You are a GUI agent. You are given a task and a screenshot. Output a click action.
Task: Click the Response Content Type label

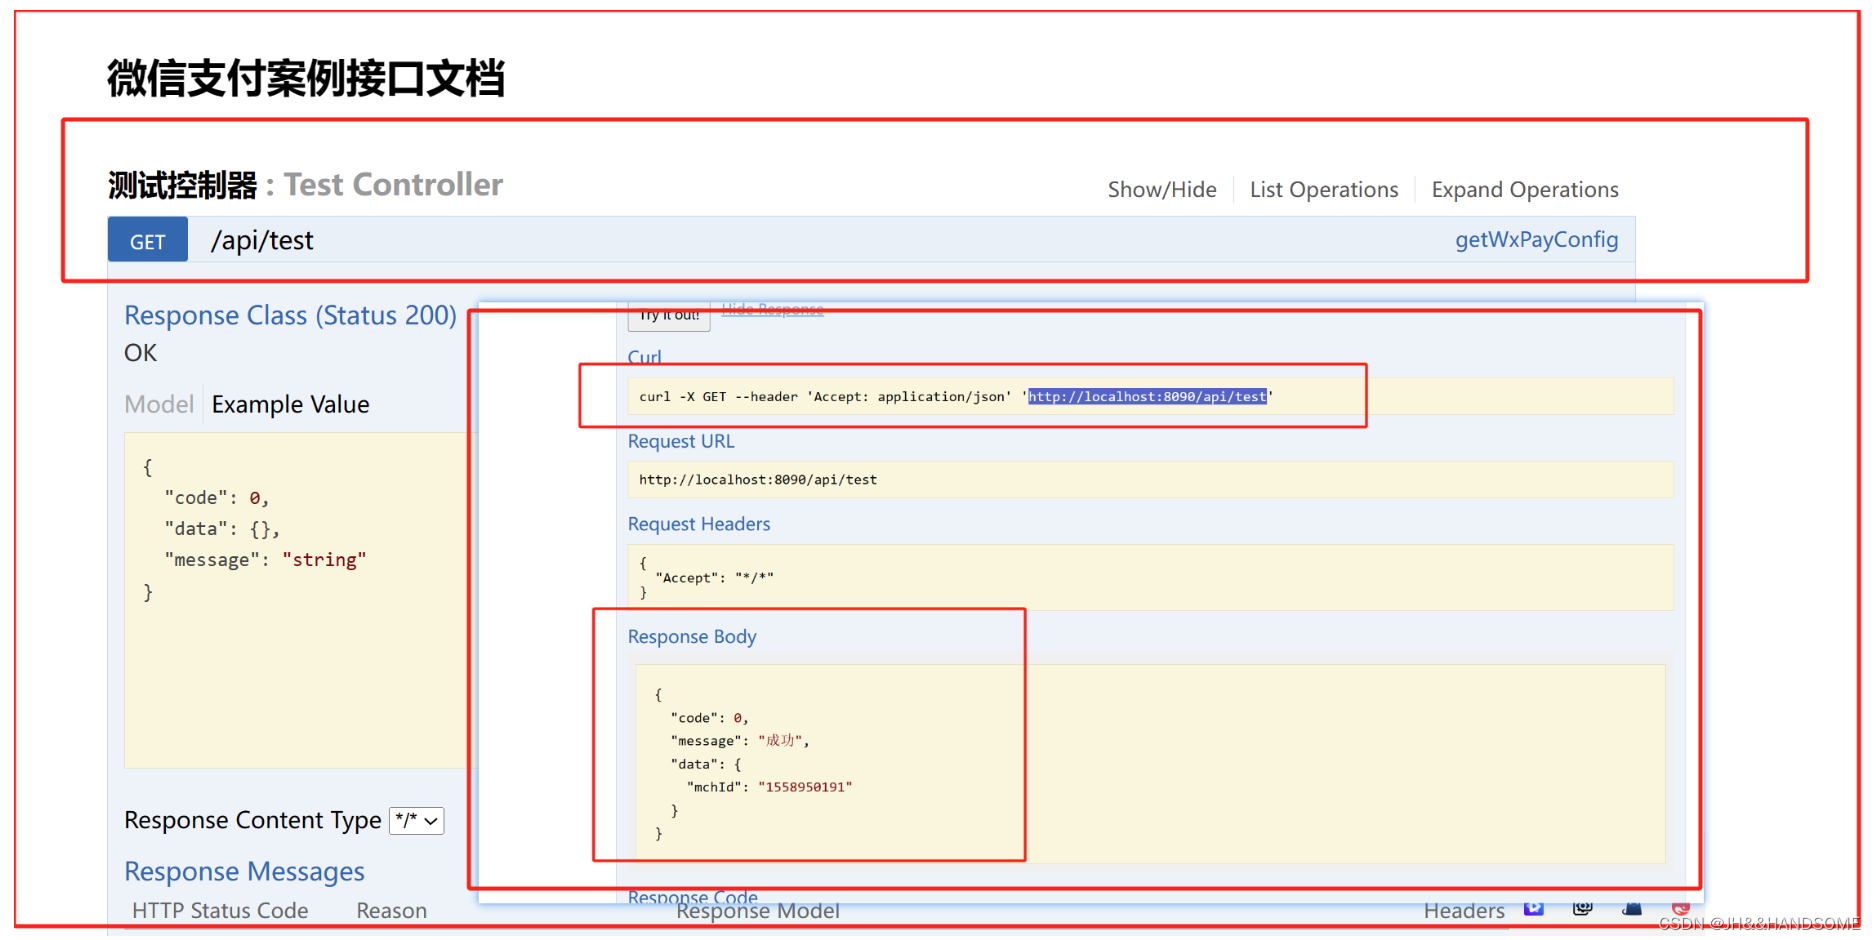point(253,820)
